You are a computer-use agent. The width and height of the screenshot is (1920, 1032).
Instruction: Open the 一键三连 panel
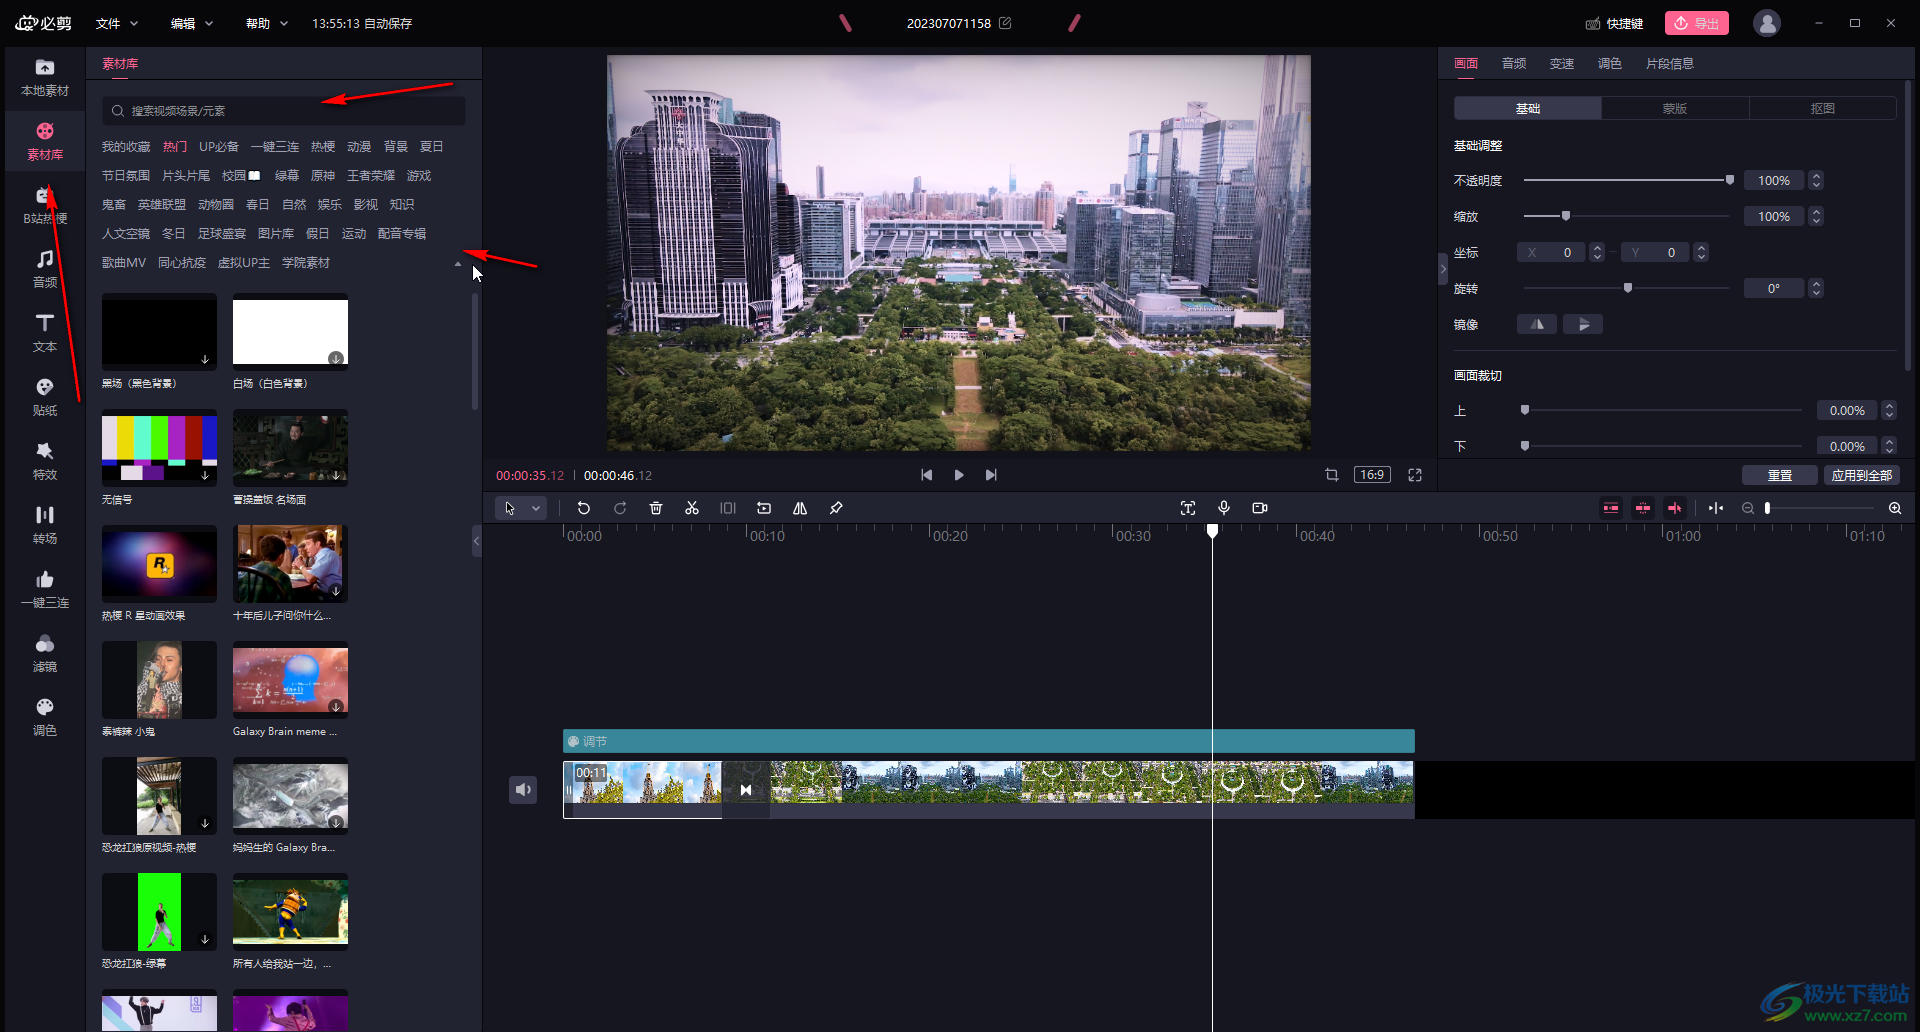[x=45, y=589]
